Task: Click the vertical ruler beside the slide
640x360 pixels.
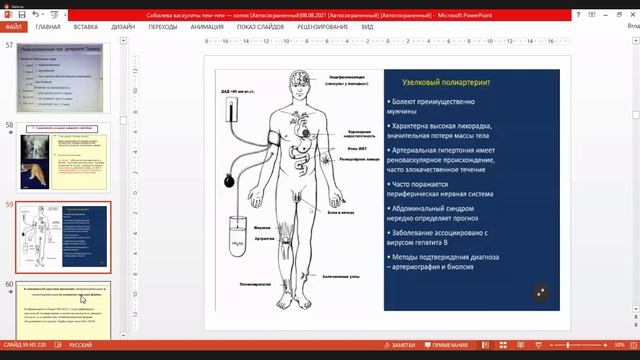Action: (x=135, y=192)
